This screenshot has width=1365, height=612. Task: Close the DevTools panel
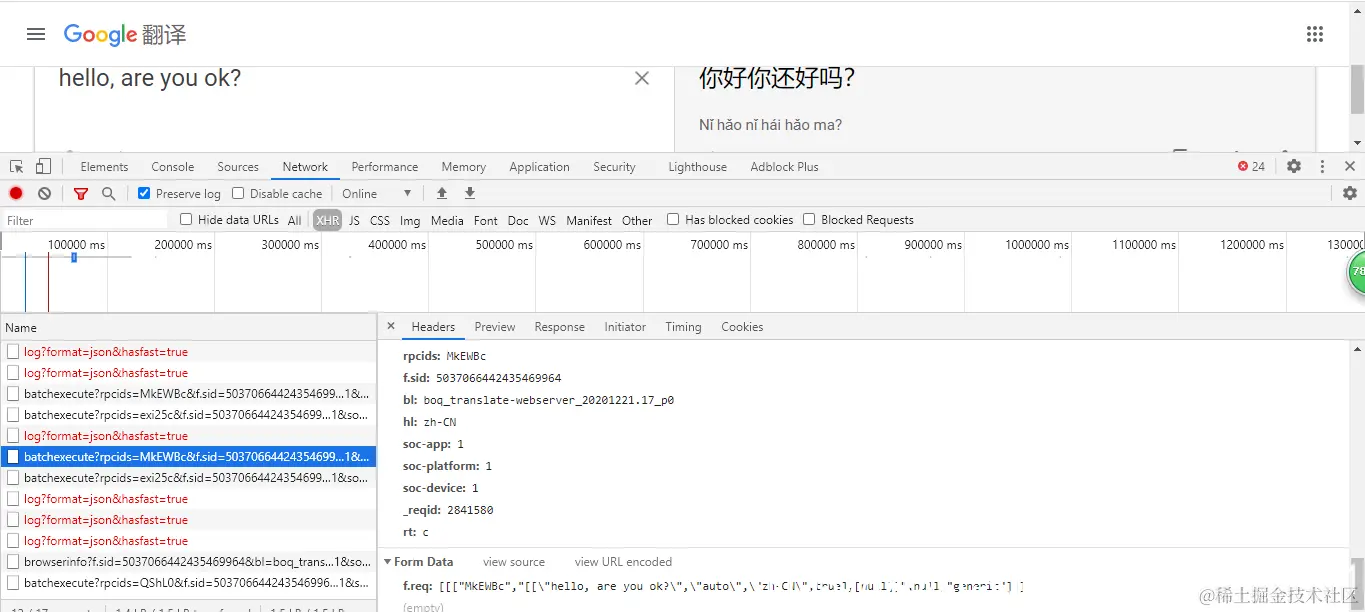pos(1350,166)
